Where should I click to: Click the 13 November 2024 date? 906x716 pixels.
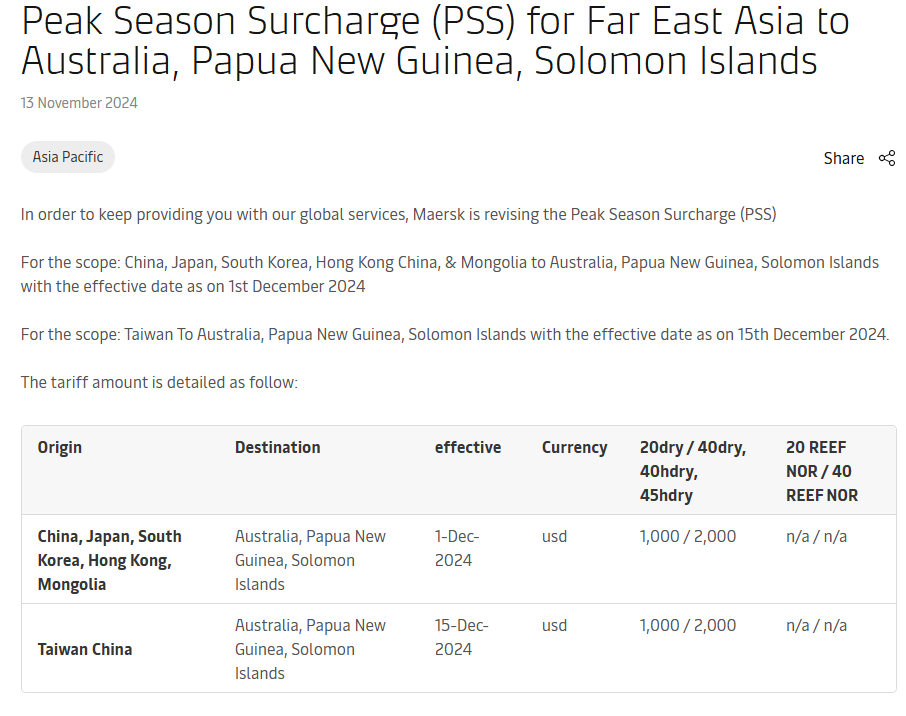pyautogui.click(x=79, y=103)
